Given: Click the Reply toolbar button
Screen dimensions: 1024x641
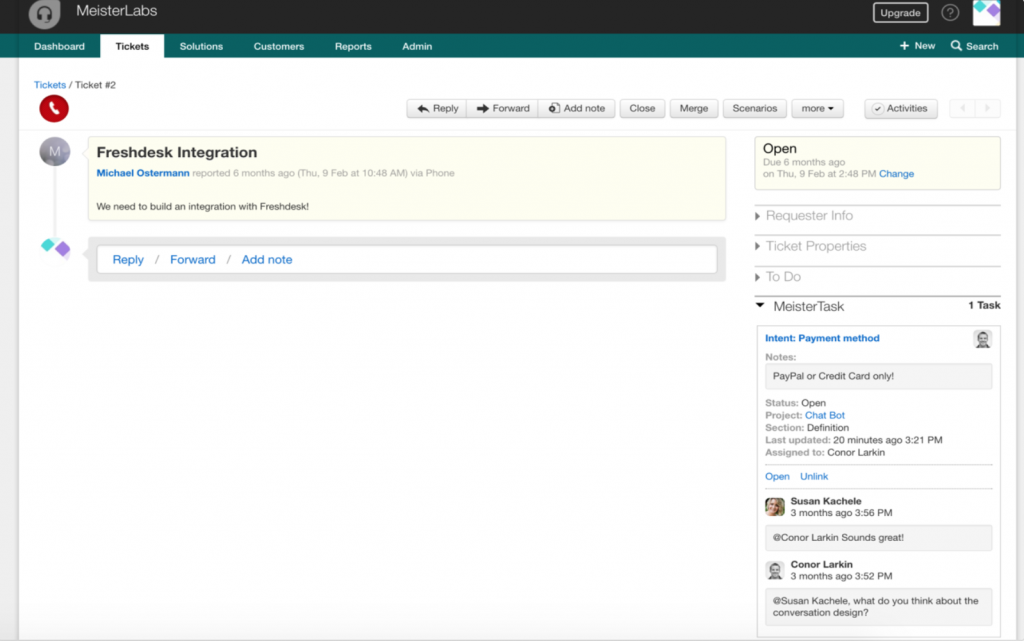Looking at the screenshot, I should [437, 108].
